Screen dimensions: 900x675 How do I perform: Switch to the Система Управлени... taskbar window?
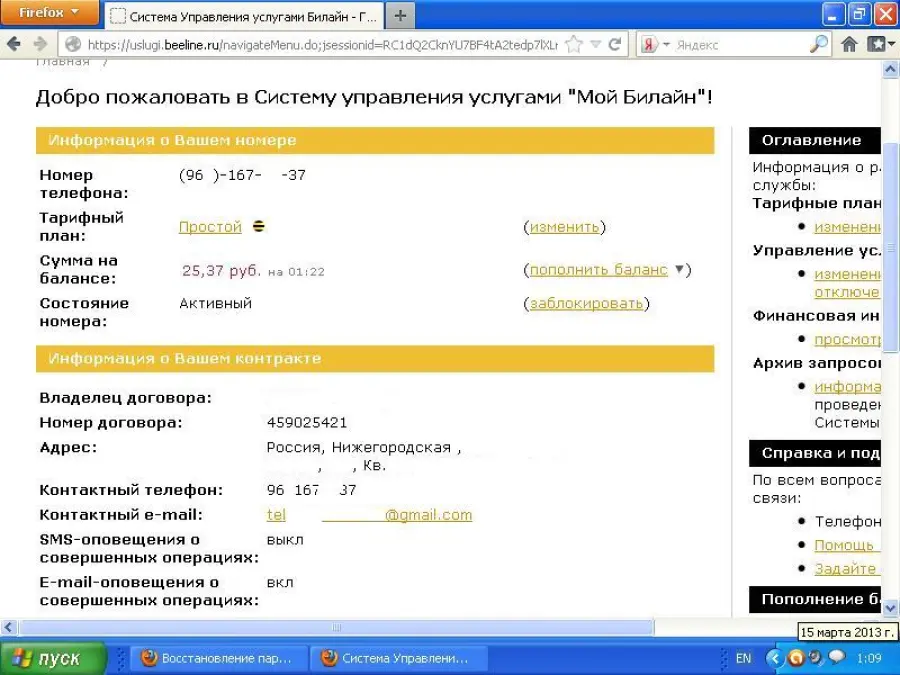[398, 658]
